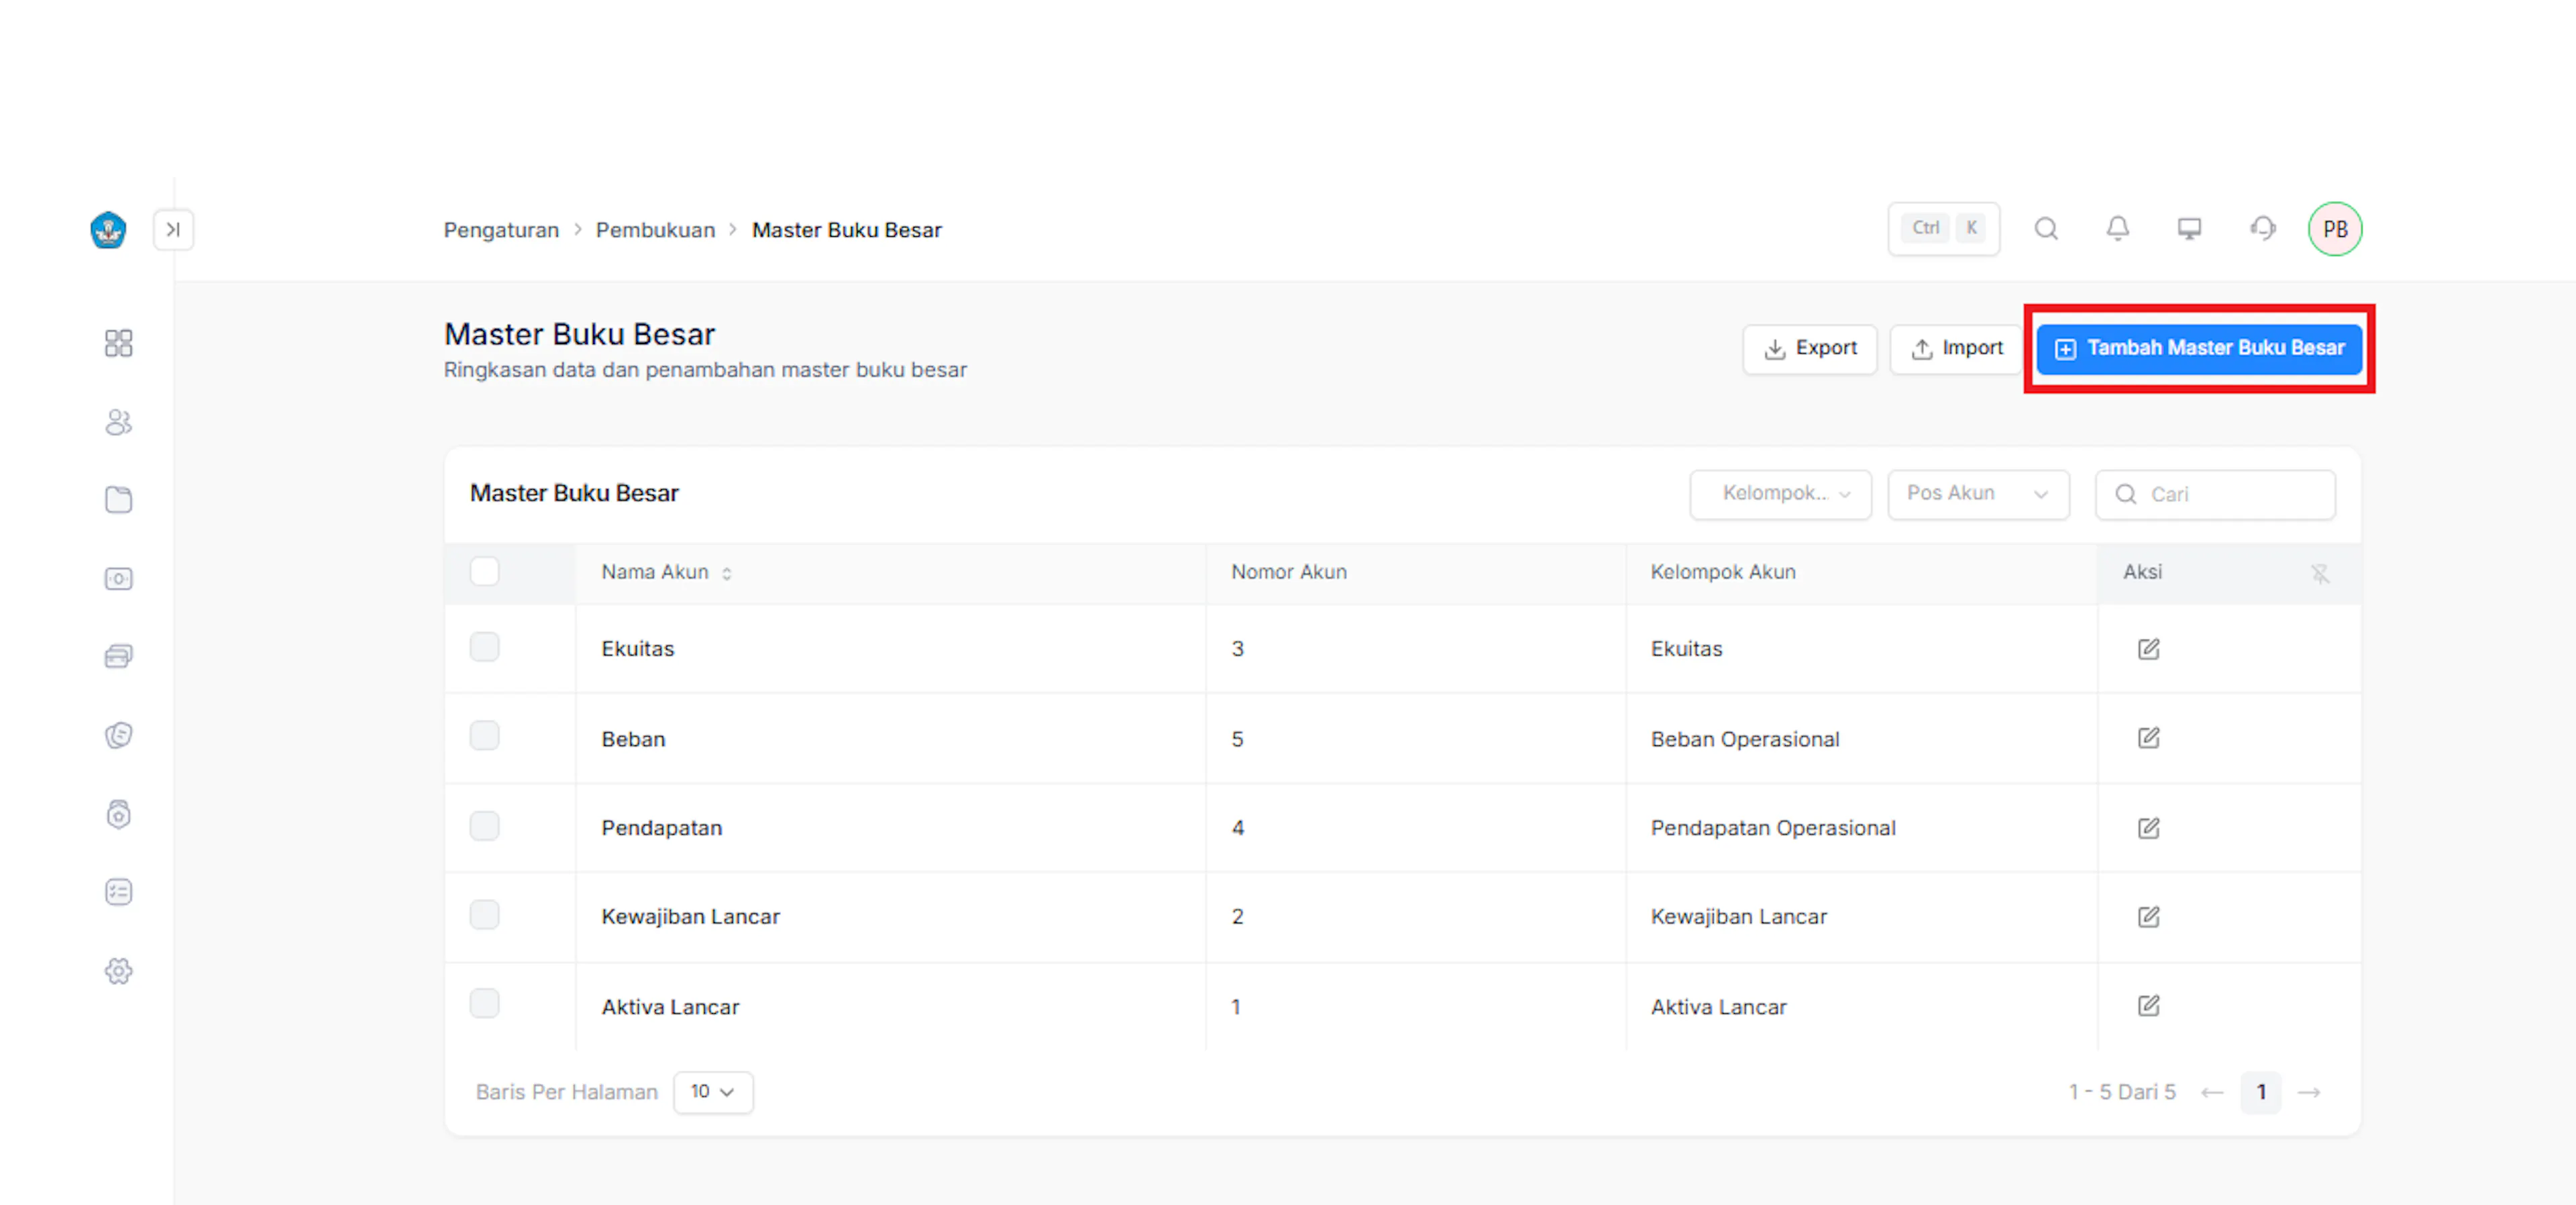Image resolution: width=2576 pixels, height=1205 pixels.
Task: Open the headset support icon
Action: 2262,229
